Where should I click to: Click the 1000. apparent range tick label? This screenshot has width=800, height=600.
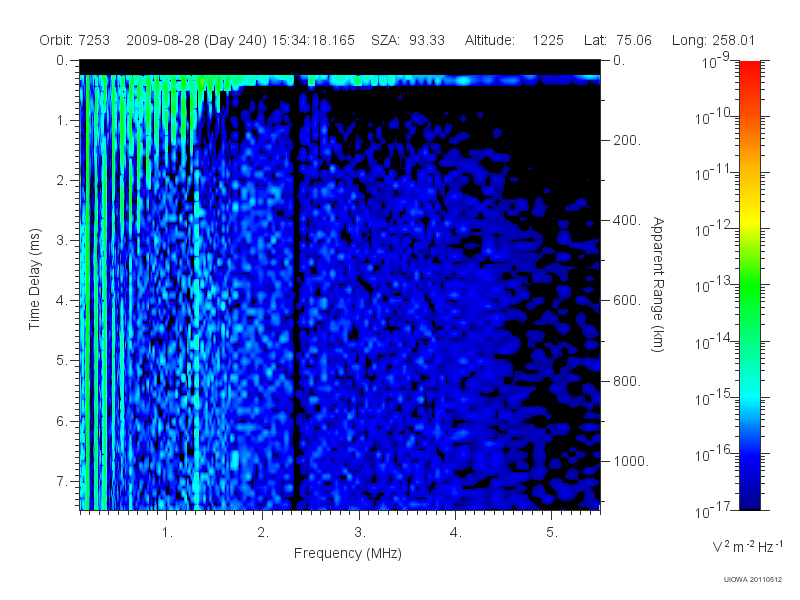631,461
